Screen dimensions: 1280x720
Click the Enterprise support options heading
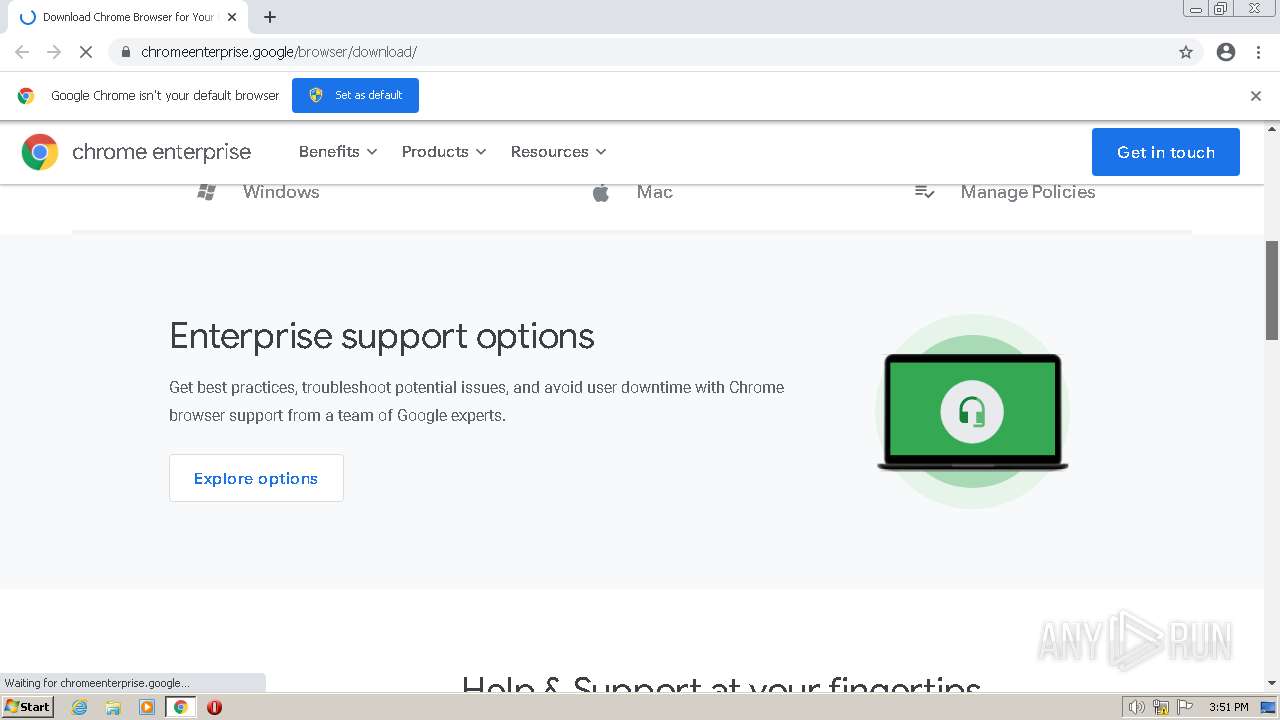tap(382, 336)
